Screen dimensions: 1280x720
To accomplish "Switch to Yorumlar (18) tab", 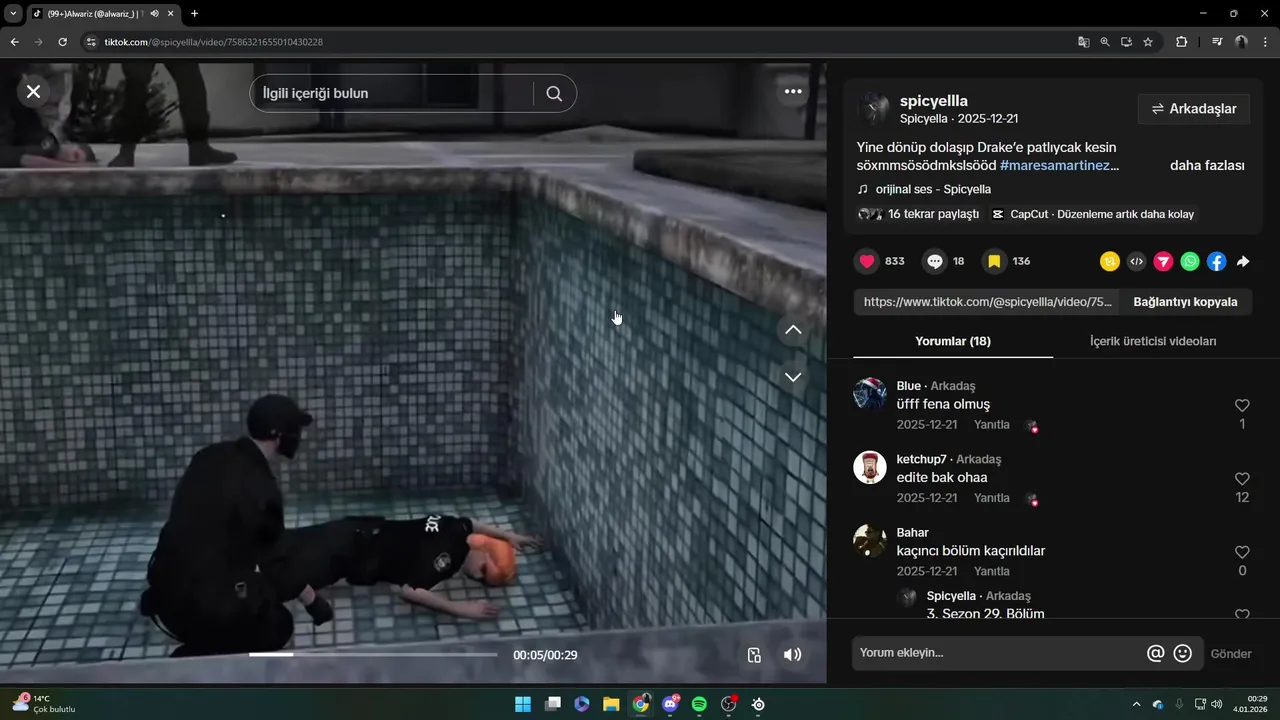I will click(x=953, y=341).
